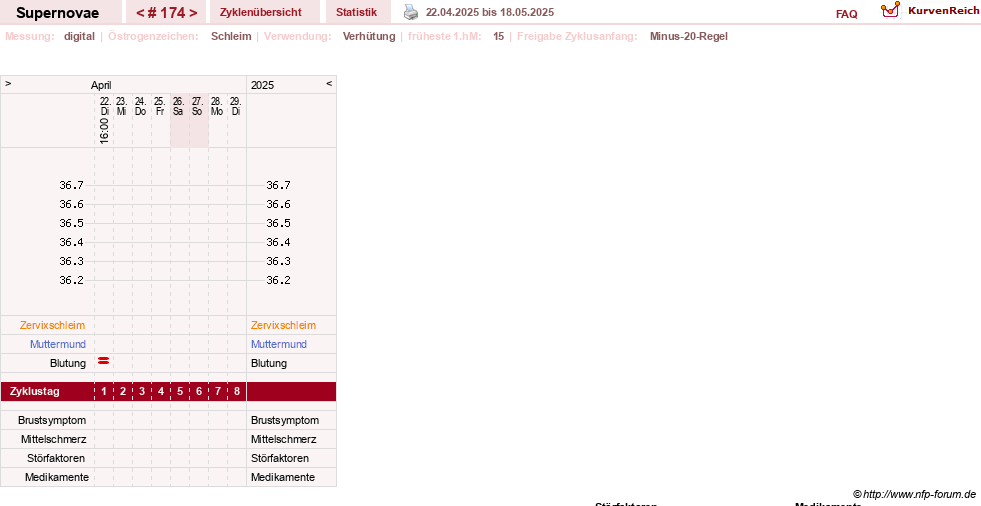Click cycle day 6 in Zyklustag row

[x=199, y=392]
